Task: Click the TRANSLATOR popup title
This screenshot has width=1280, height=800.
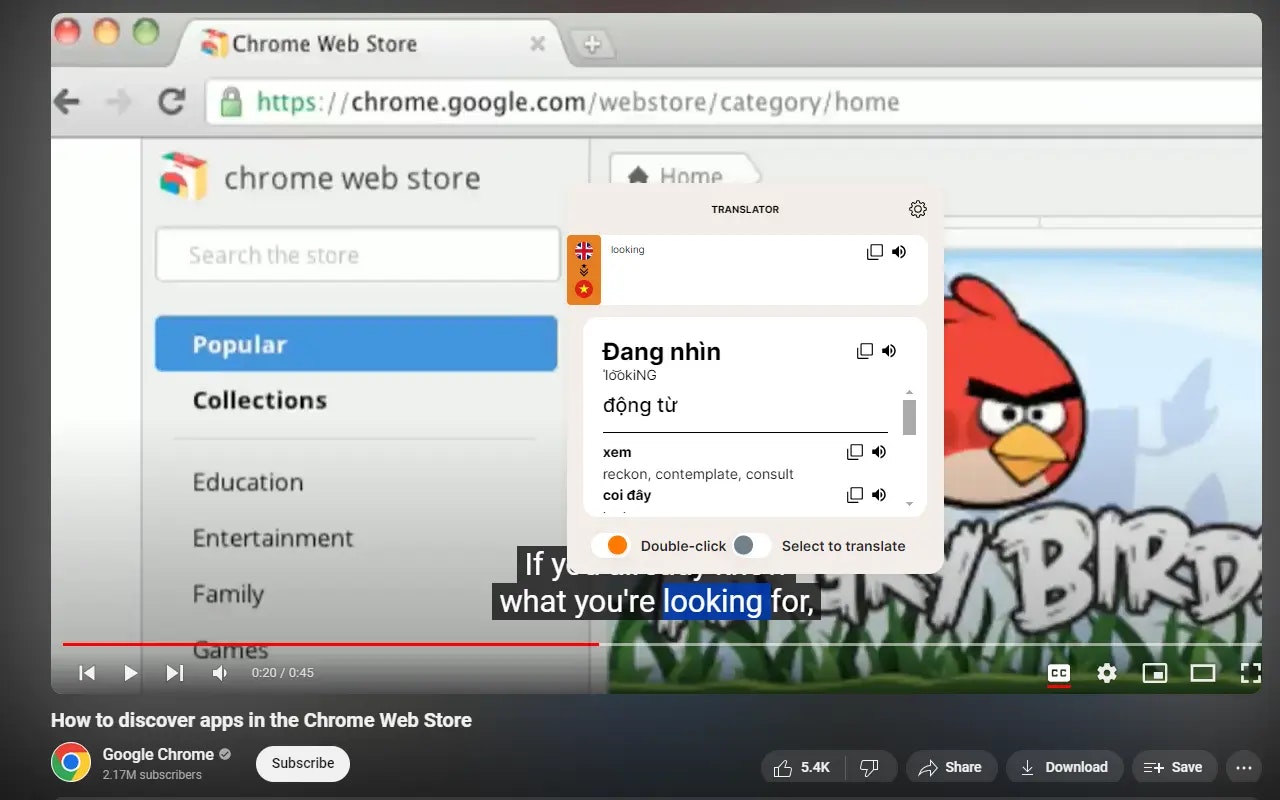Action: [x=745, y=210]
